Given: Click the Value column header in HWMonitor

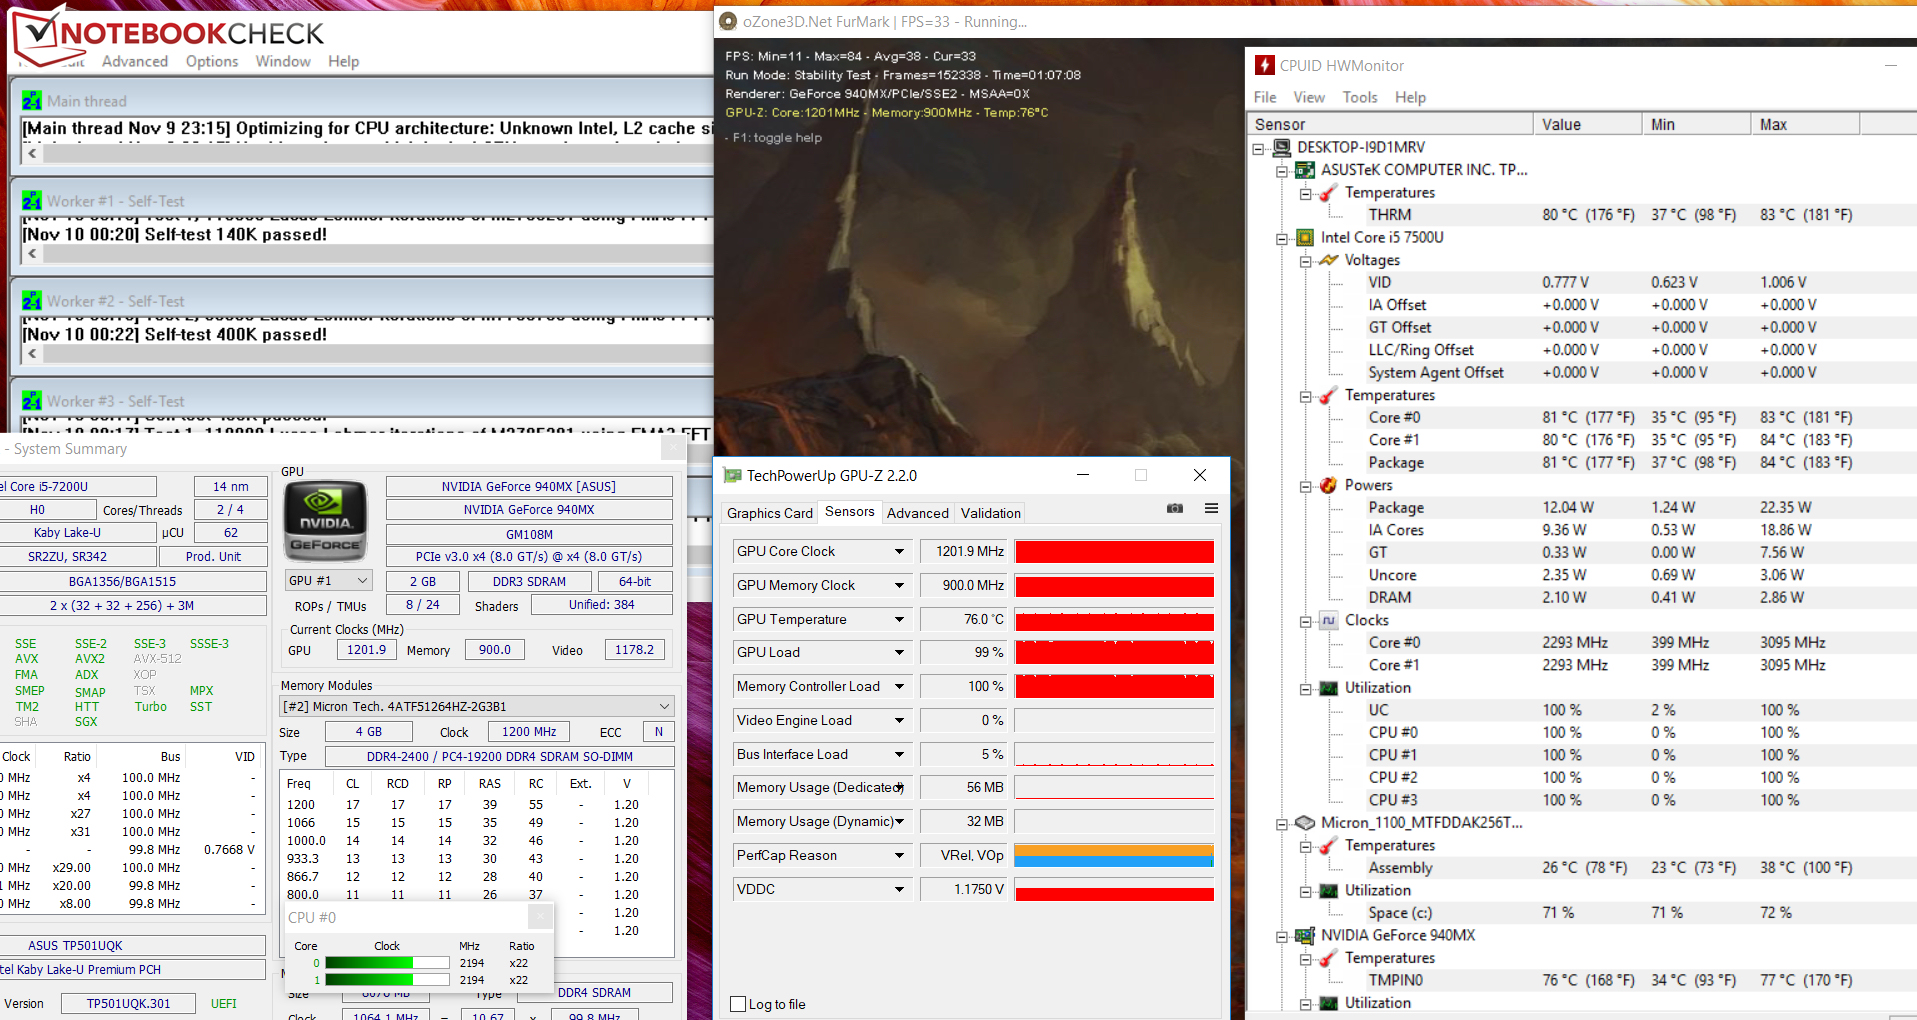Looking at the screenshot, I should click(x=1587, y=124).
